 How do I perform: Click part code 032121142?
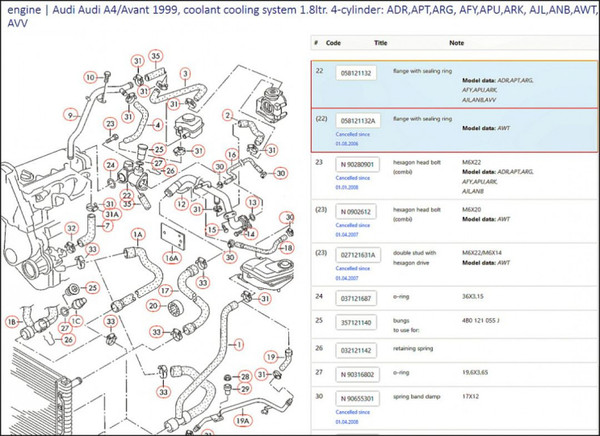(x=356, y=351)
